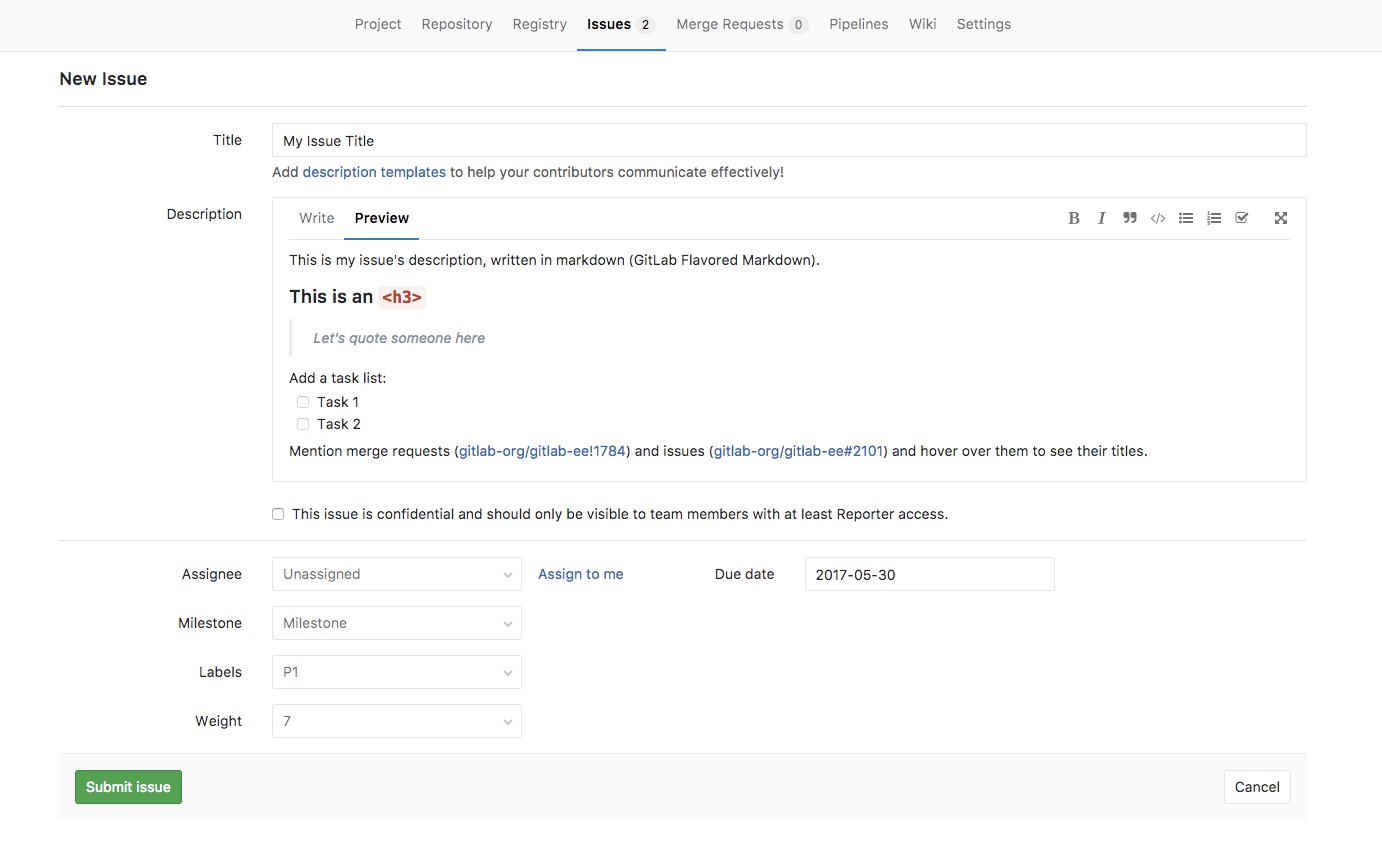Mark this issue as confidential
Image resolution: width=1382 pixels, height=855 pixels.
pyautogui.click(x=278, y=514)
